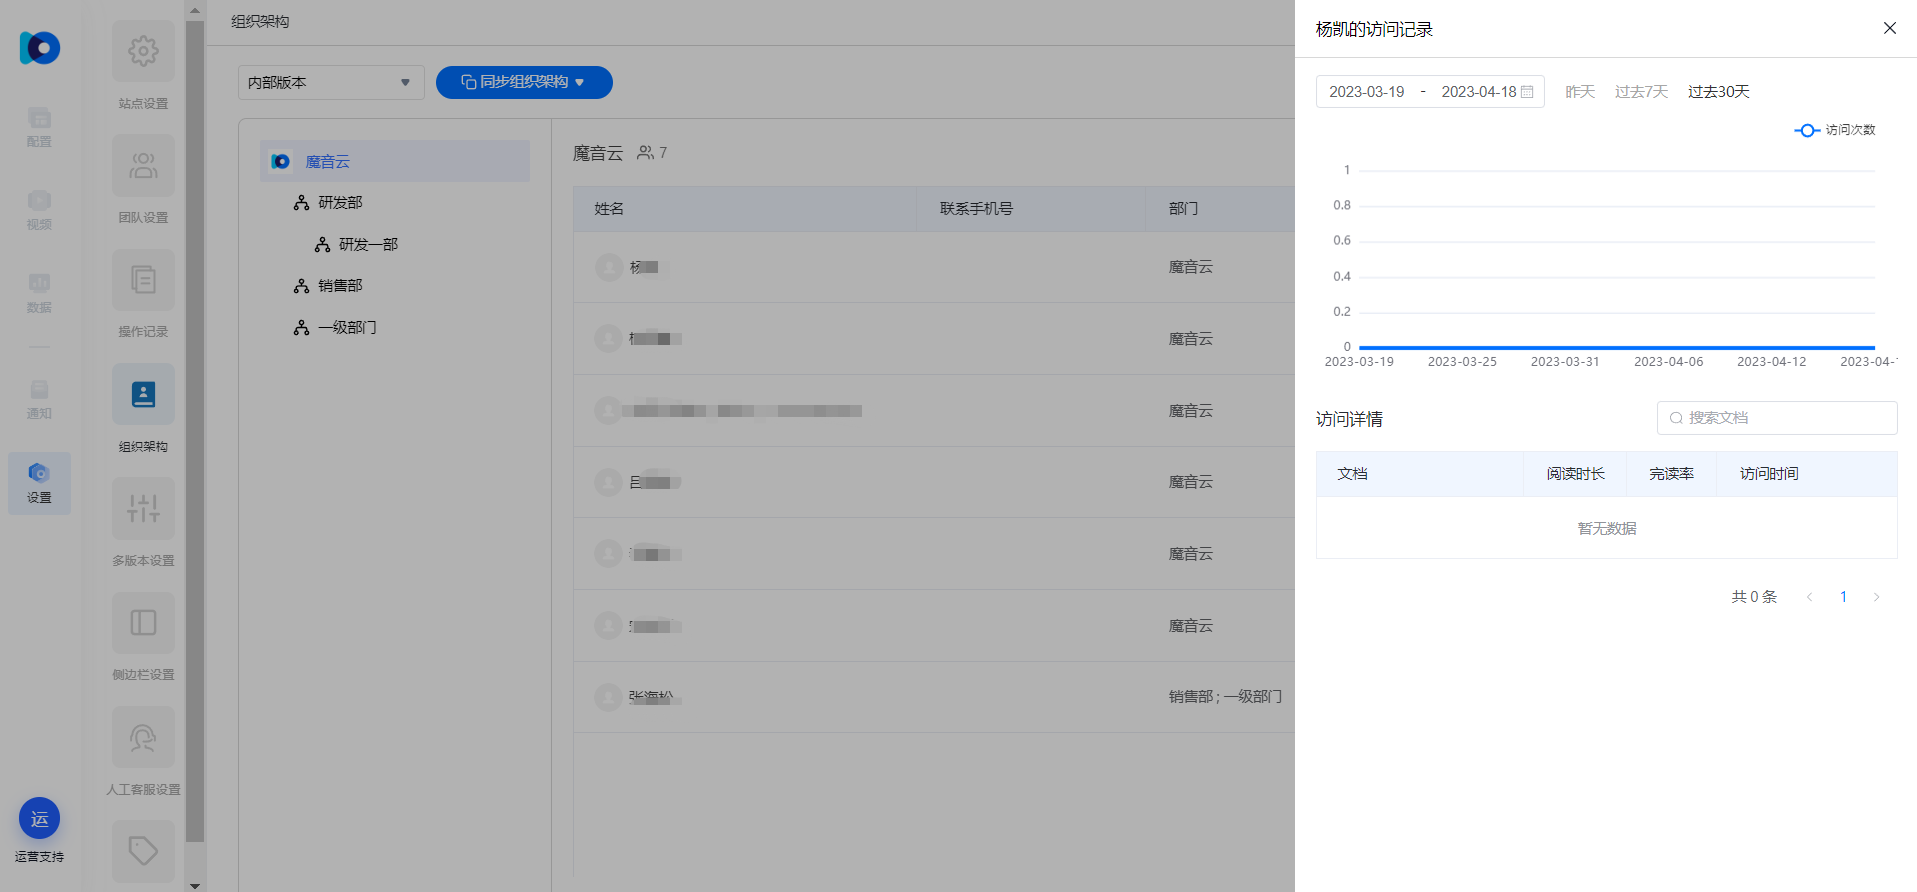Image resolution: width=1917 pixels, height=892 pixels.
Task: Open the date range picker calendar icon
Action: pyautogui.click(x=1527, y=92)
